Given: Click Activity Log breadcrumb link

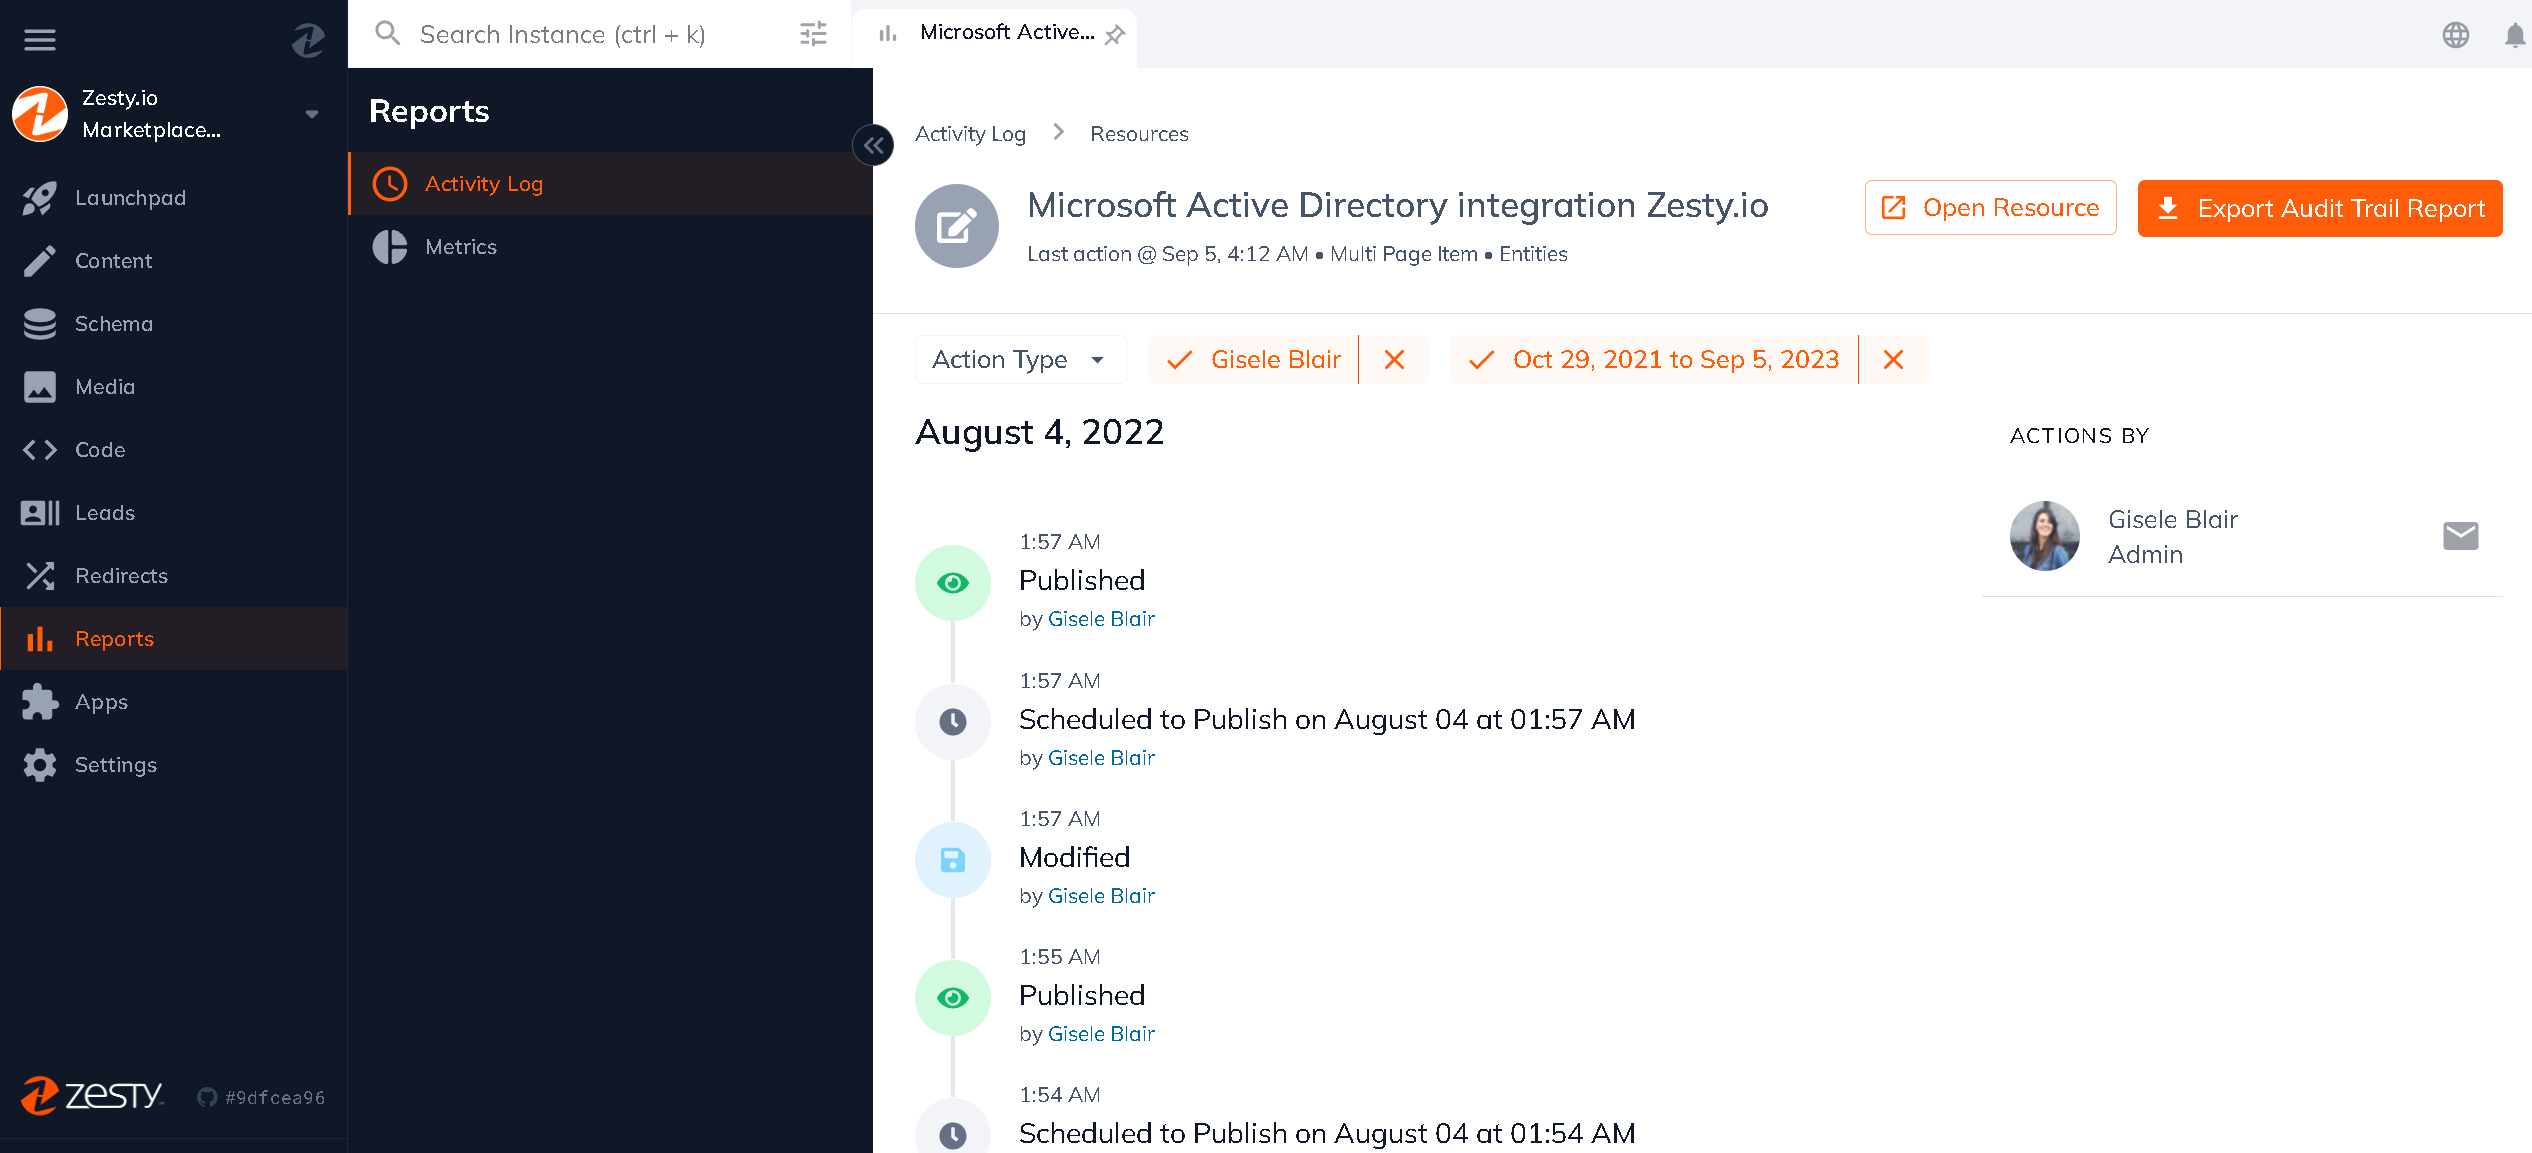Looking at the screenshot, I should tap(970, 134).
